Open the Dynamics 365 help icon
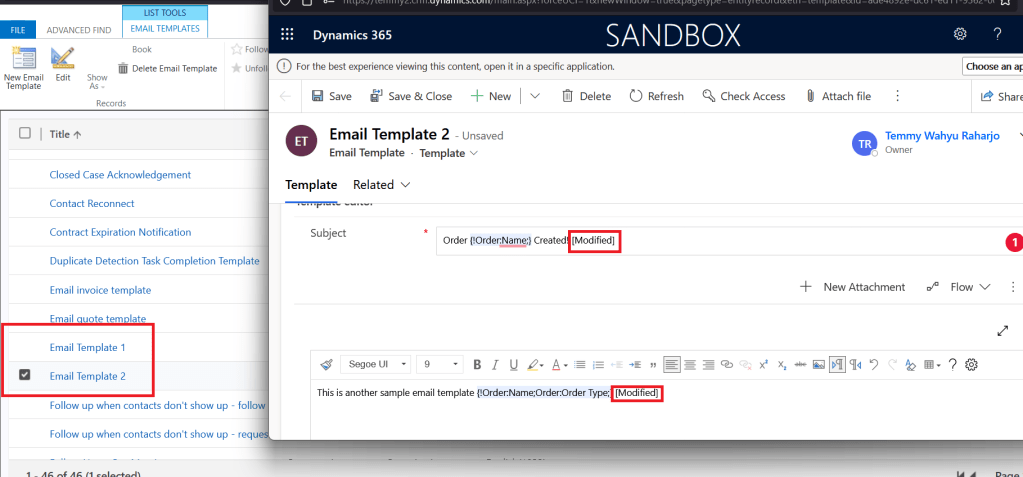 tap(998, 34)
